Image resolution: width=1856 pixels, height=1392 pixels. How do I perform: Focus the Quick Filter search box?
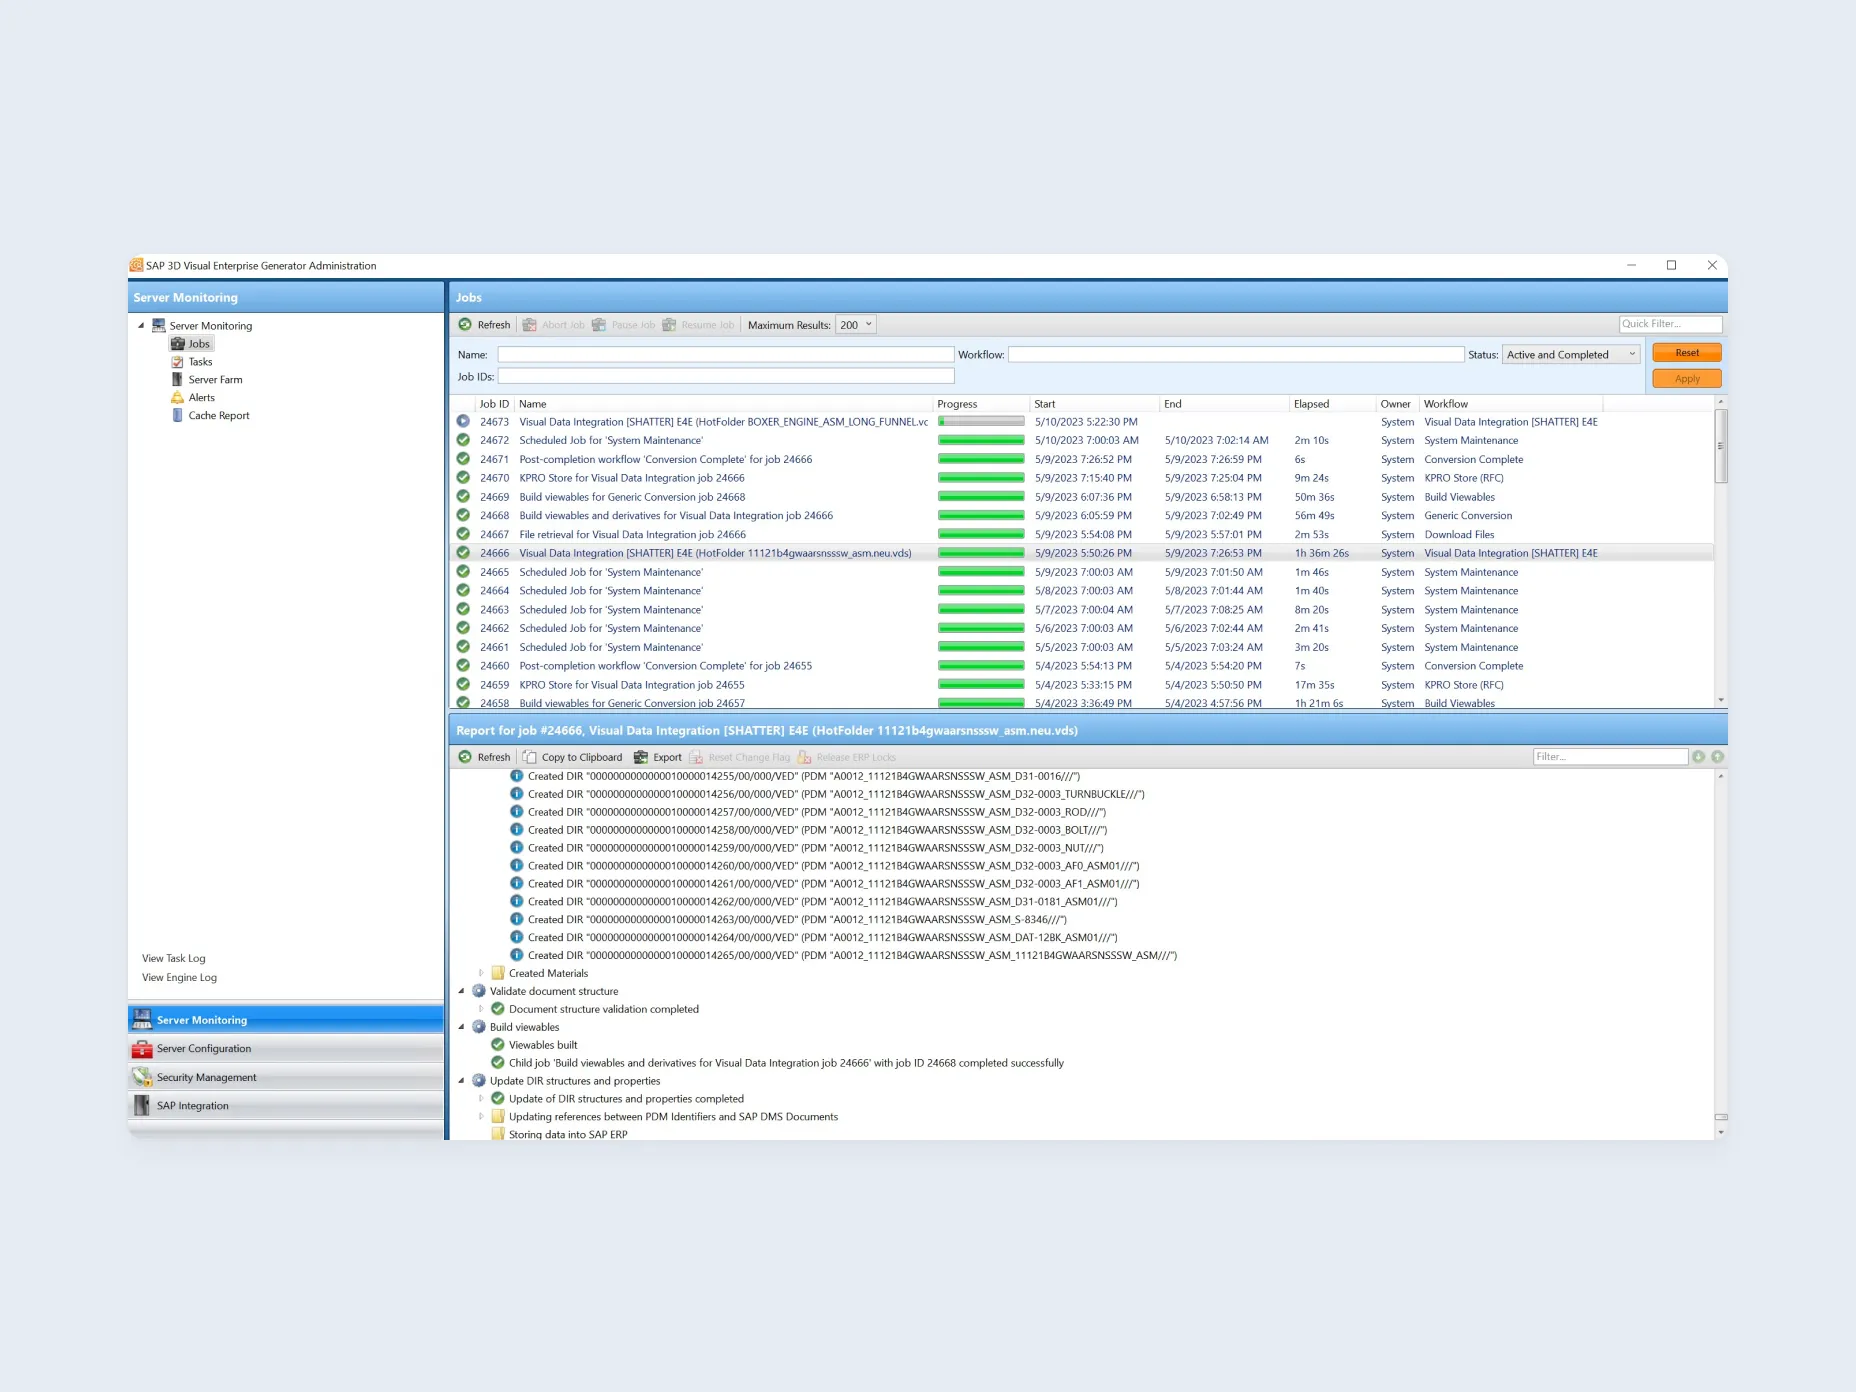pyautogui.click(x=1670, y=324)
